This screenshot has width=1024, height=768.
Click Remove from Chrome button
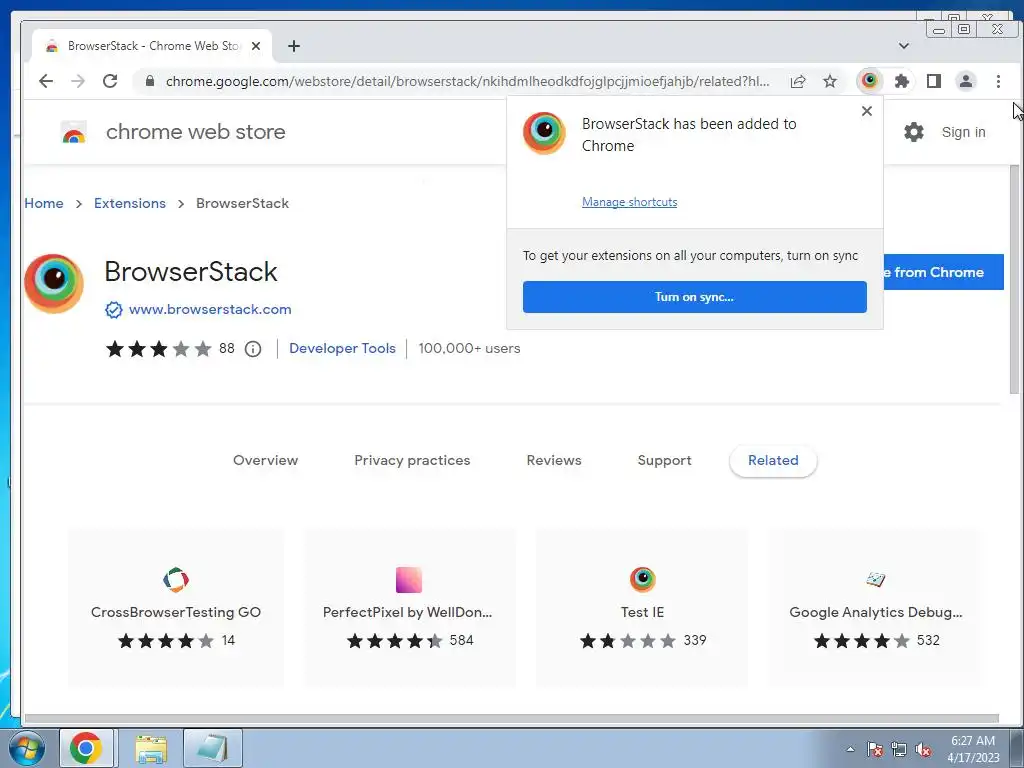pyautogui.click(x=943, y=272)
